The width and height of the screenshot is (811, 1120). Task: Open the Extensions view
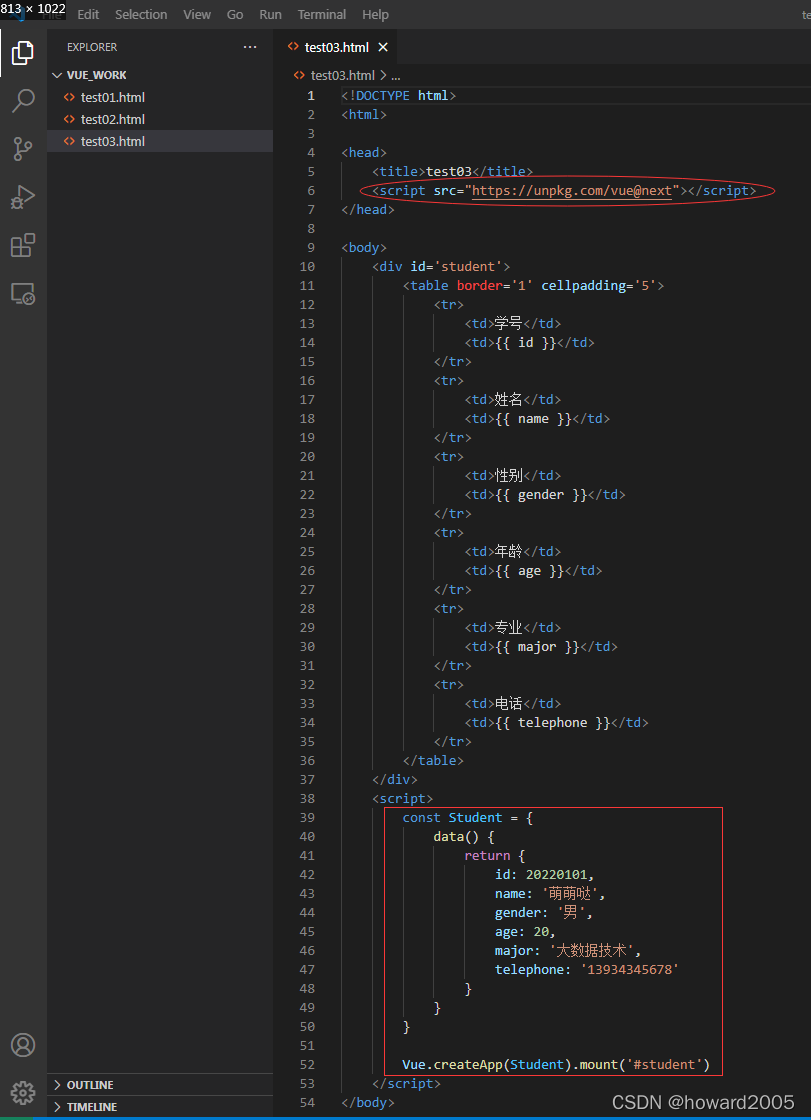tap(23, 245)
